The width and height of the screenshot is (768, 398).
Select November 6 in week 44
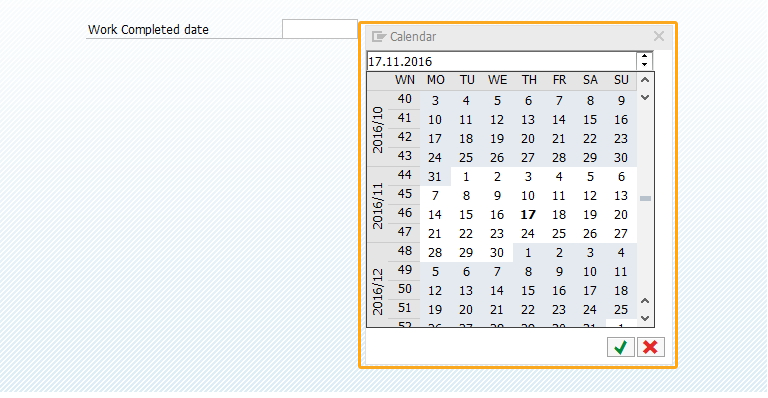point(621,177)
